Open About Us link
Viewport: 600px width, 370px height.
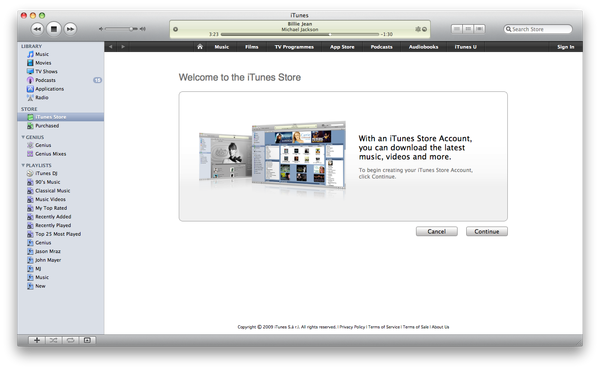pyautogui.click(x=440, y=327)
